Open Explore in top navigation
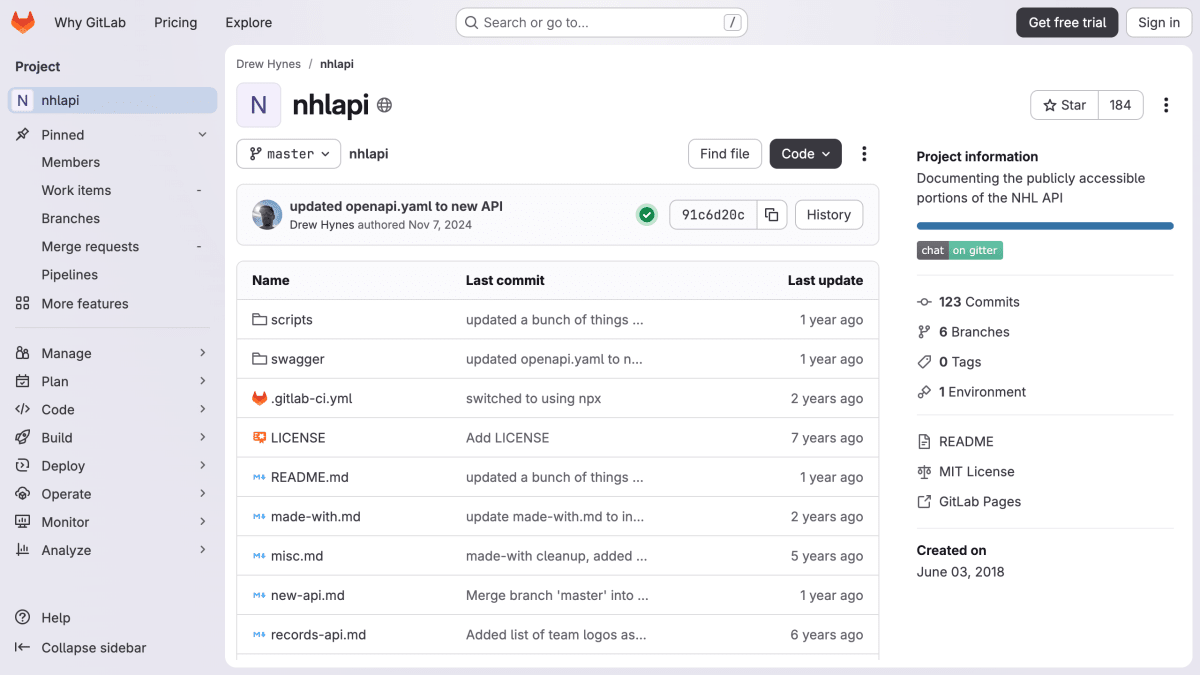The image size is (1200, 675). pos(249,22)
